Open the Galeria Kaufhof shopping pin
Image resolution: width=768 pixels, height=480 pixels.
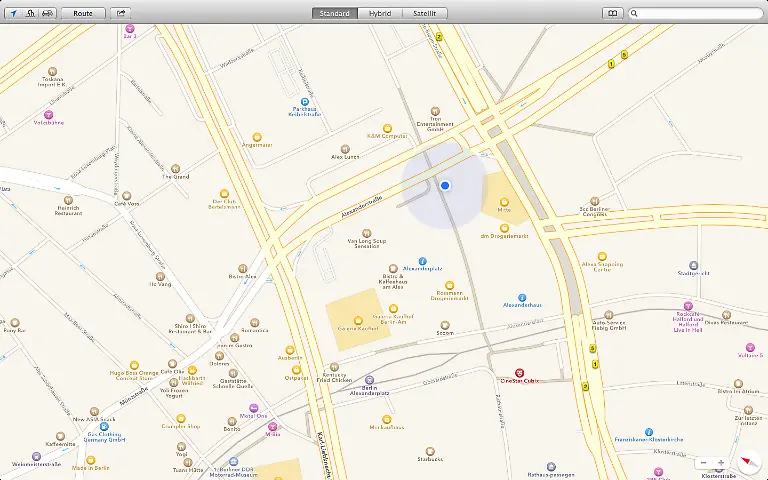(358, 320)
